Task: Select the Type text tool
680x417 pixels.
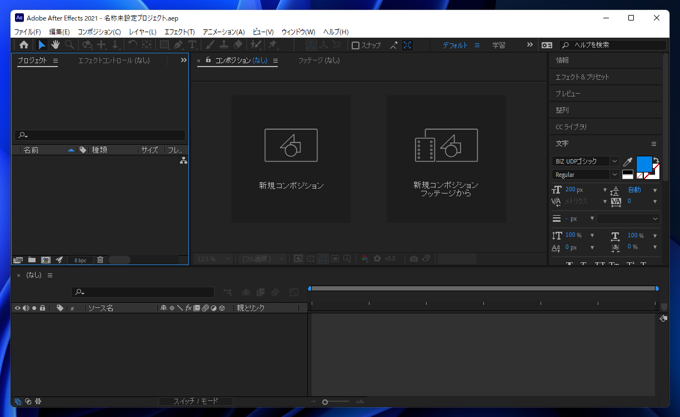Action: [192, 45]
